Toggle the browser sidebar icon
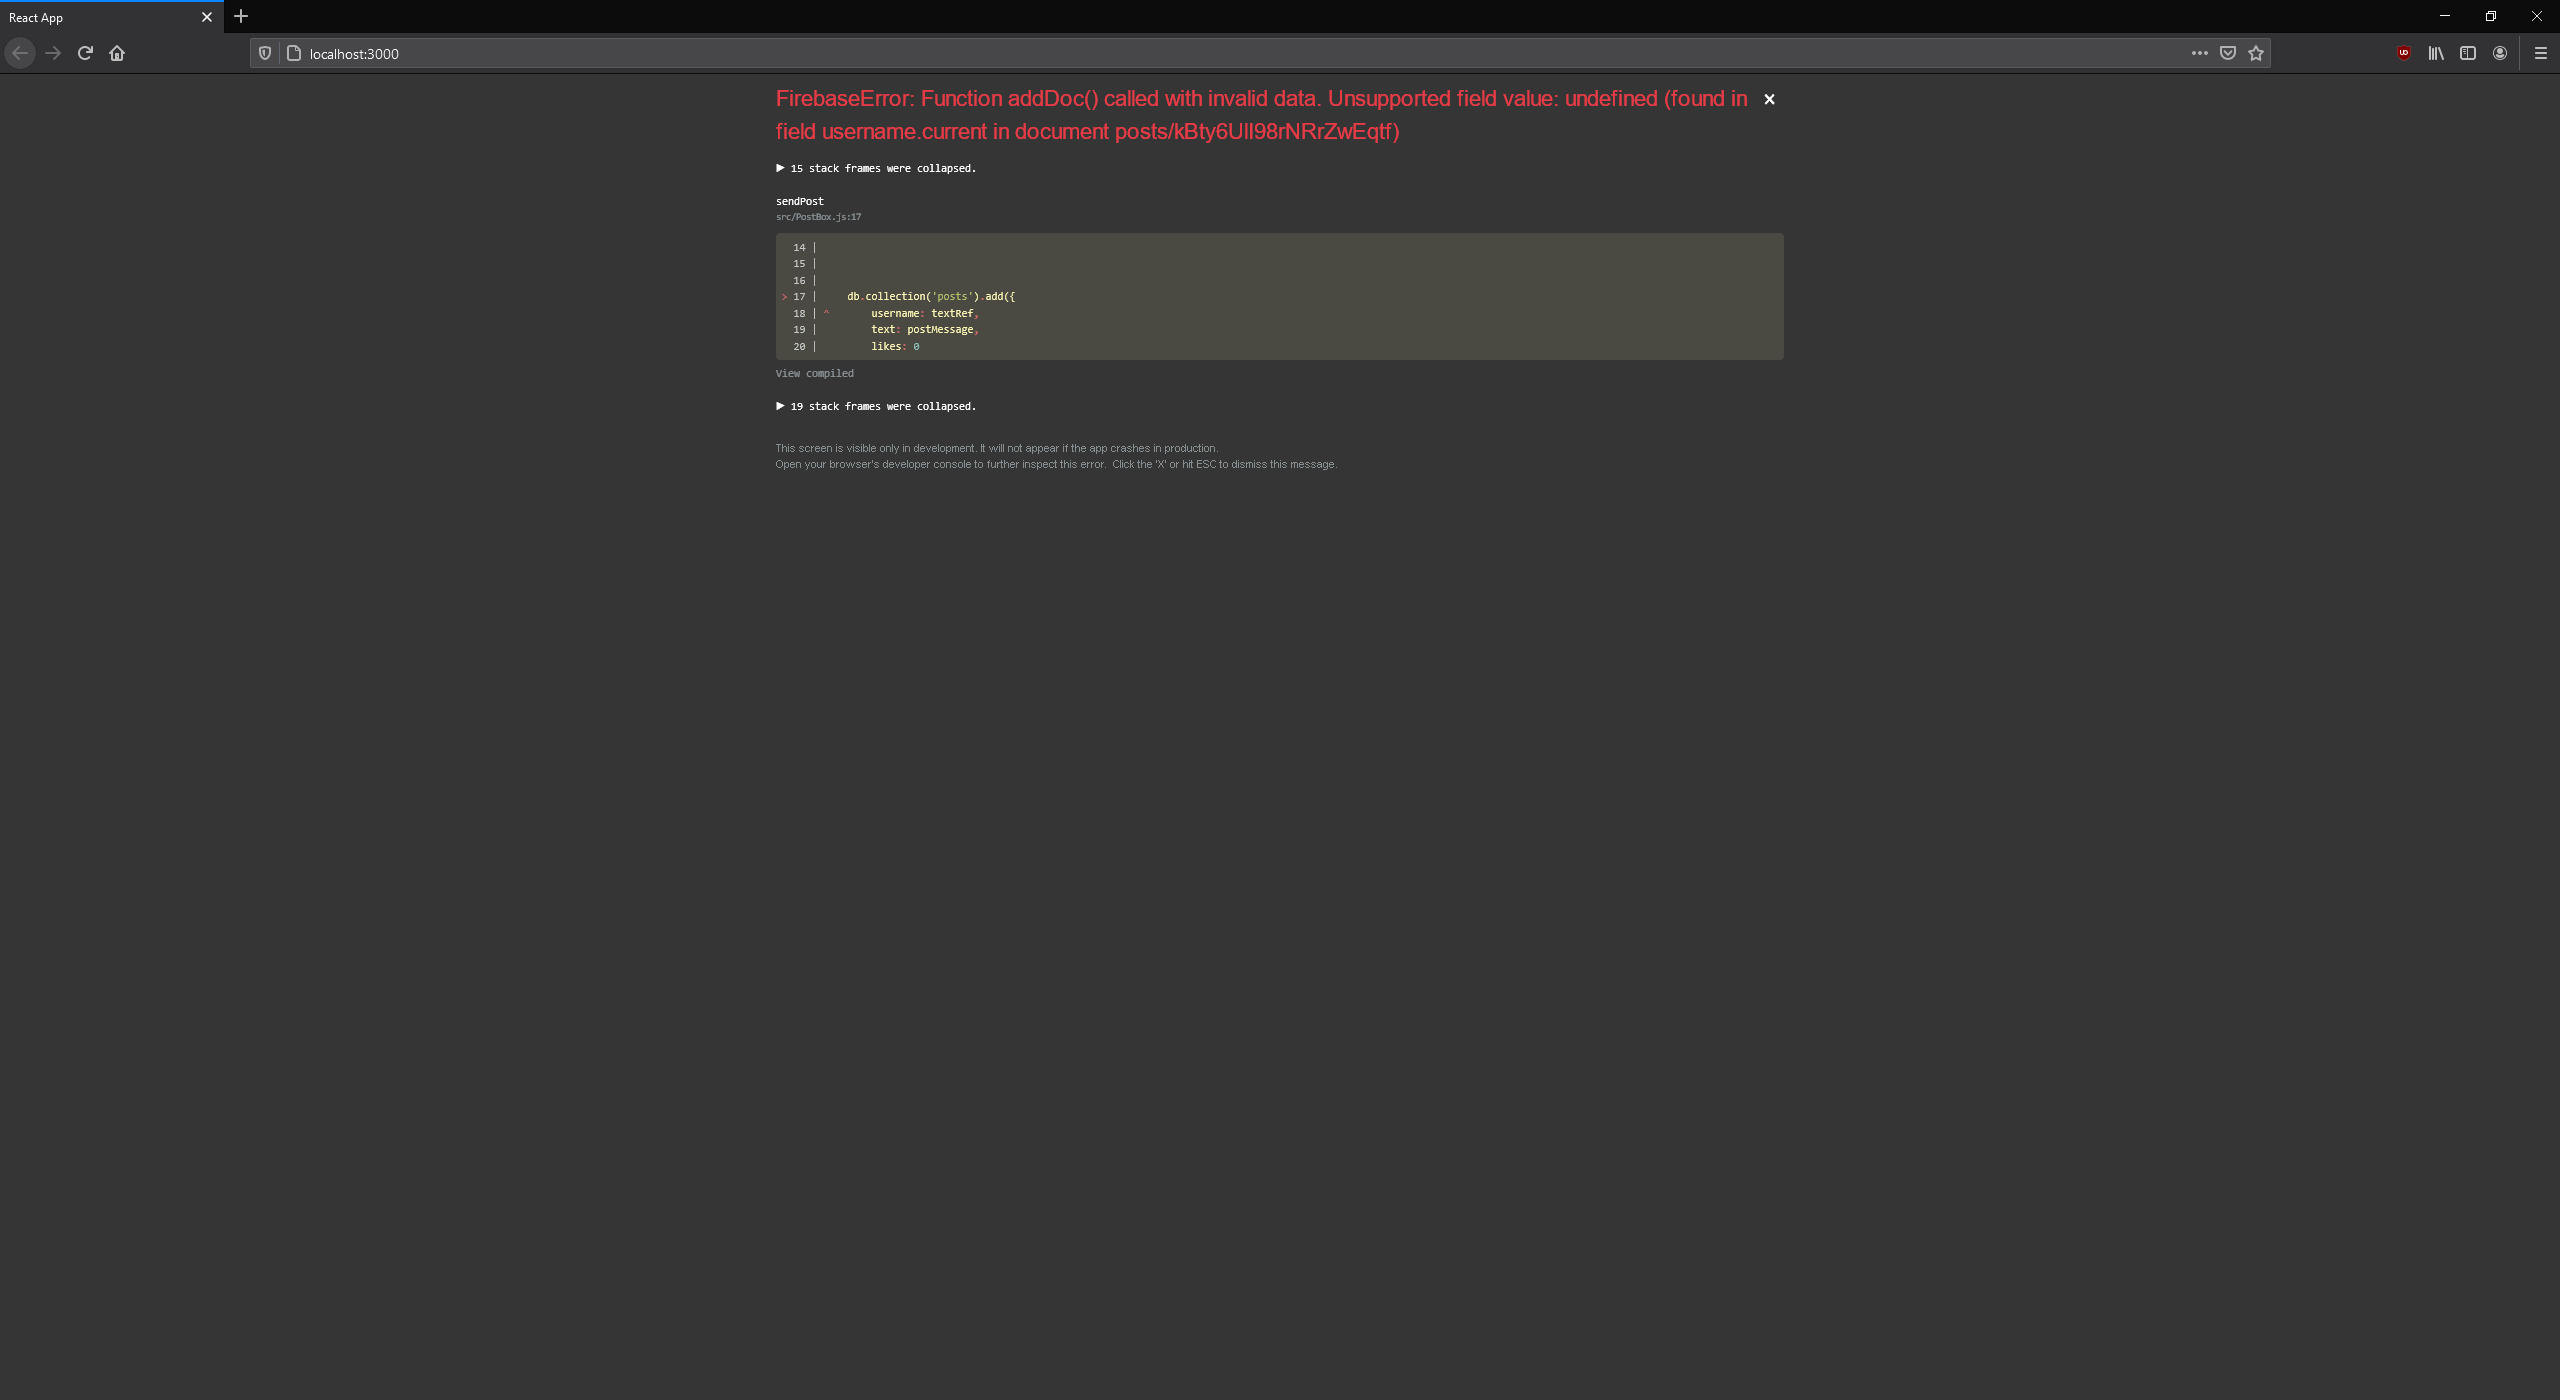Screen dimensions: 2560x1400 coord(2468,53)
